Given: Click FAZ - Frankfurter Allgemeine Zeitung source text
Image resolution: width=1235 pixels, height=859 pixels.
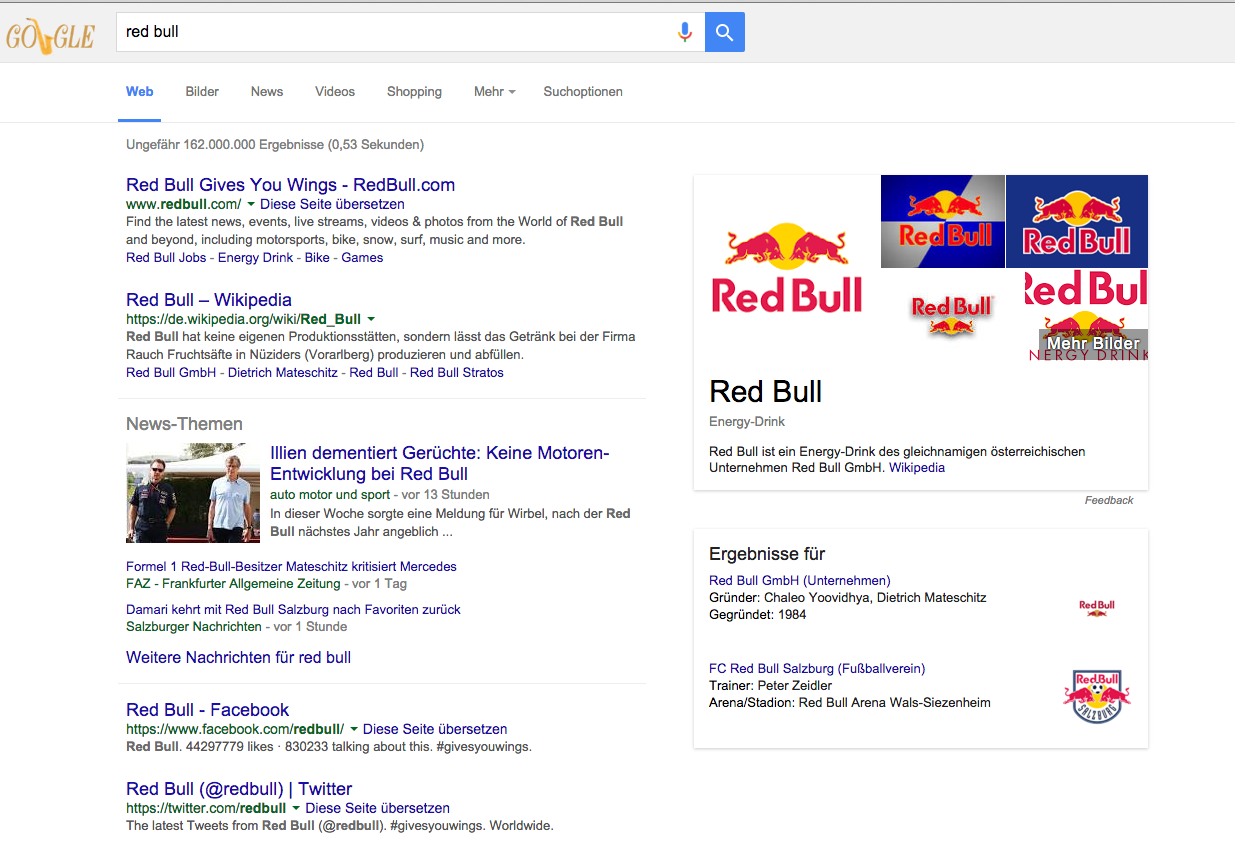Looking at the screenshot, I should pos(233,584).
